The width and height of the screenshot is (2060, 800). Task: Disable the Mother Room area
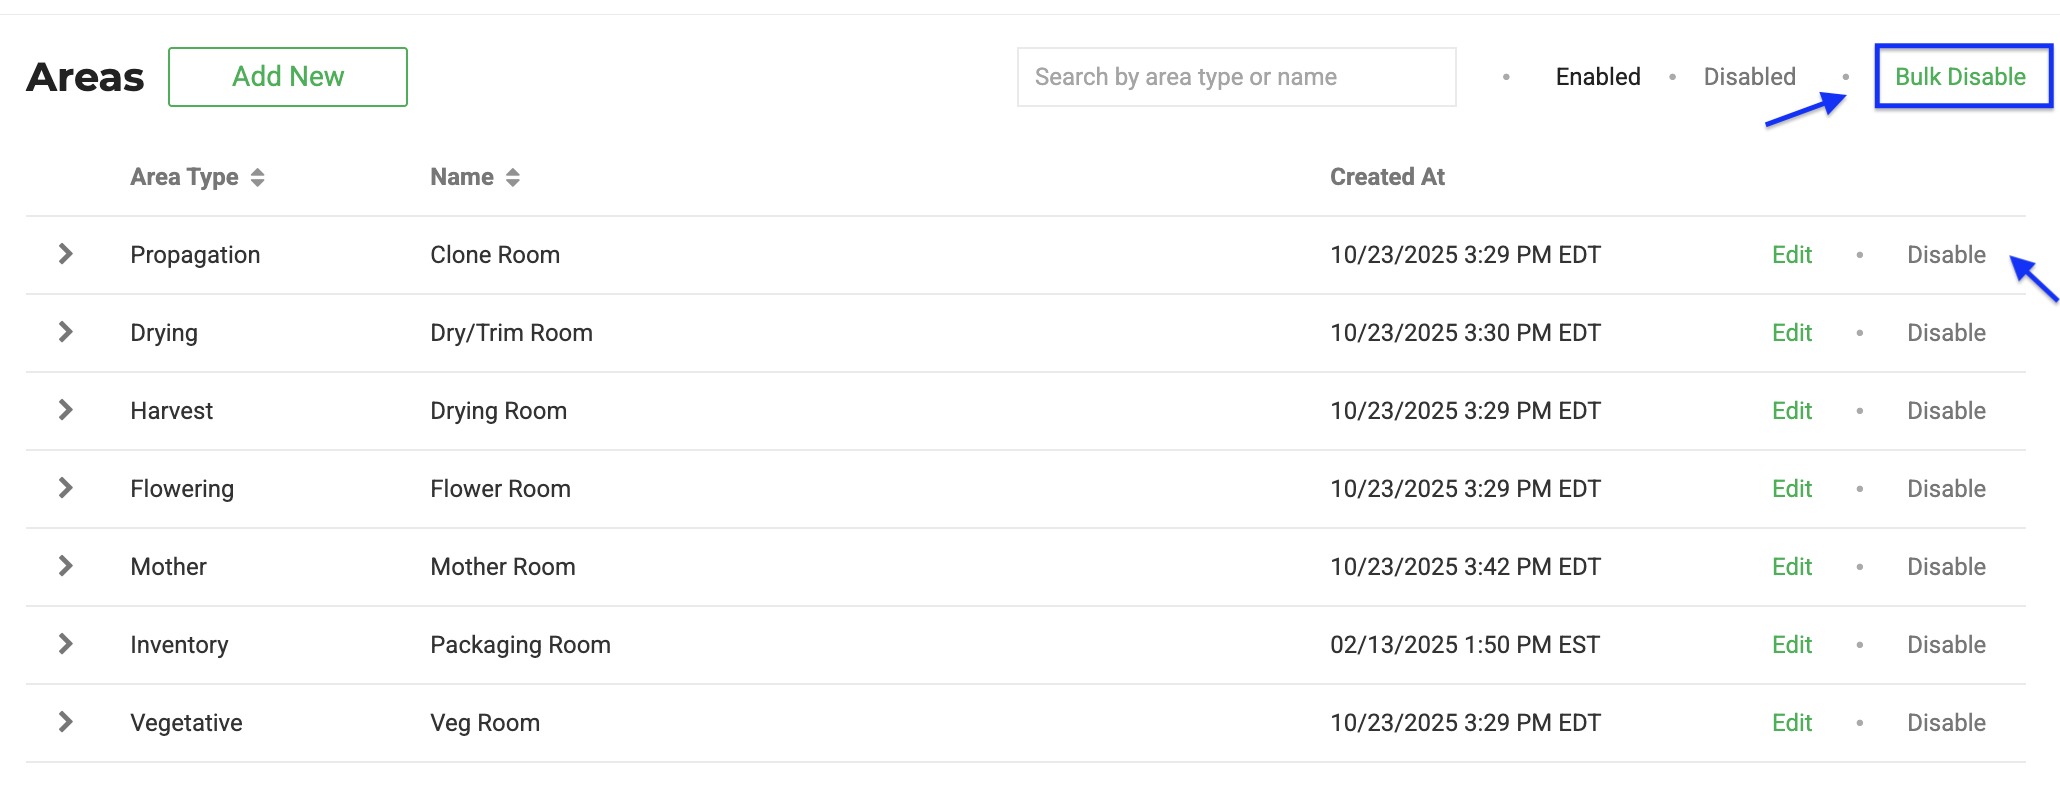point(1946,567)
